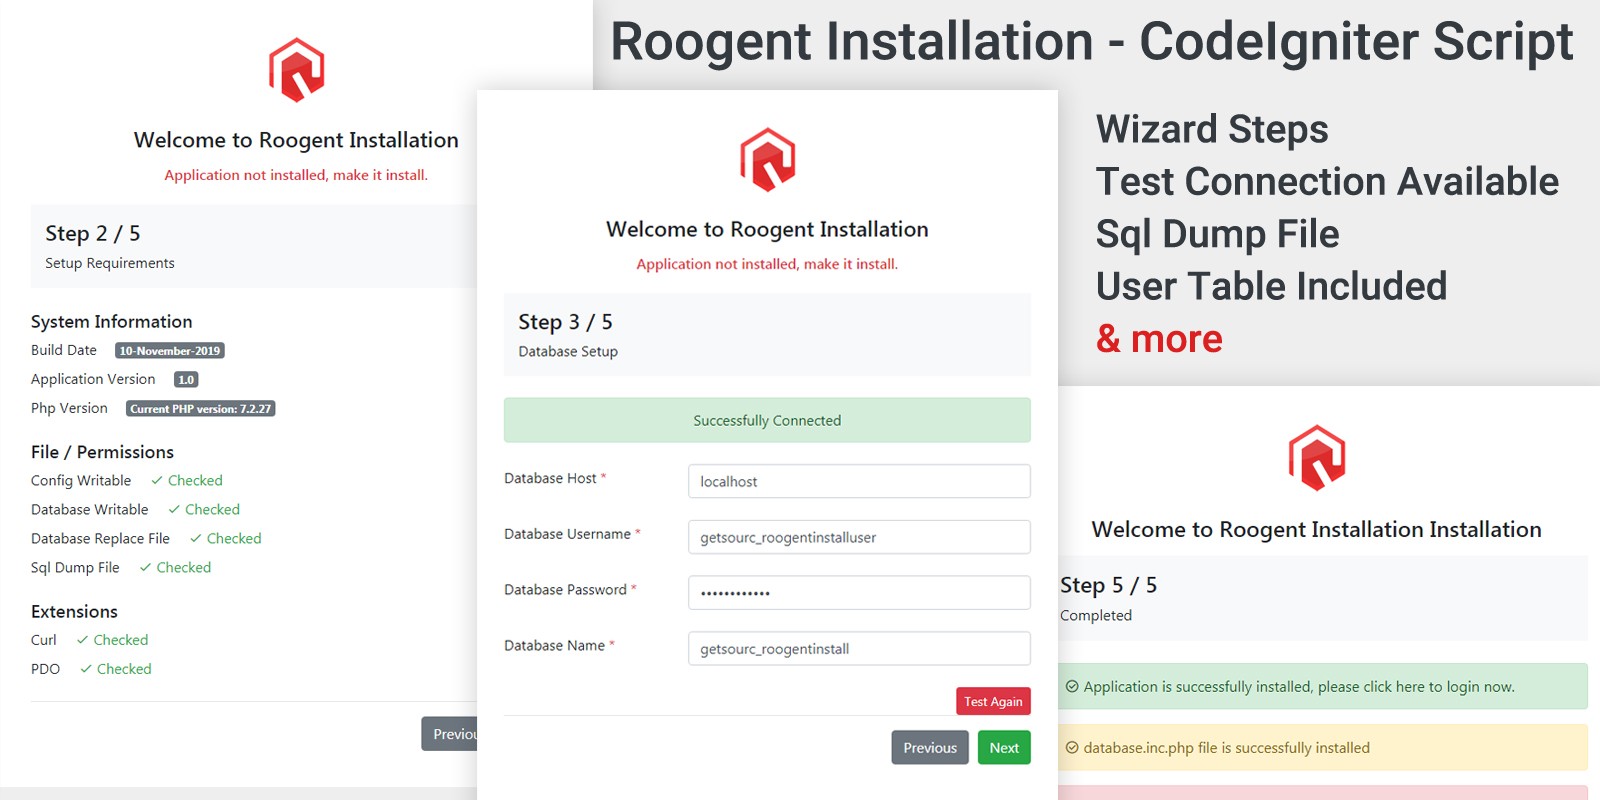Click the 'System Information' heading
The image size is (1600, 800).
click(112, 322)
